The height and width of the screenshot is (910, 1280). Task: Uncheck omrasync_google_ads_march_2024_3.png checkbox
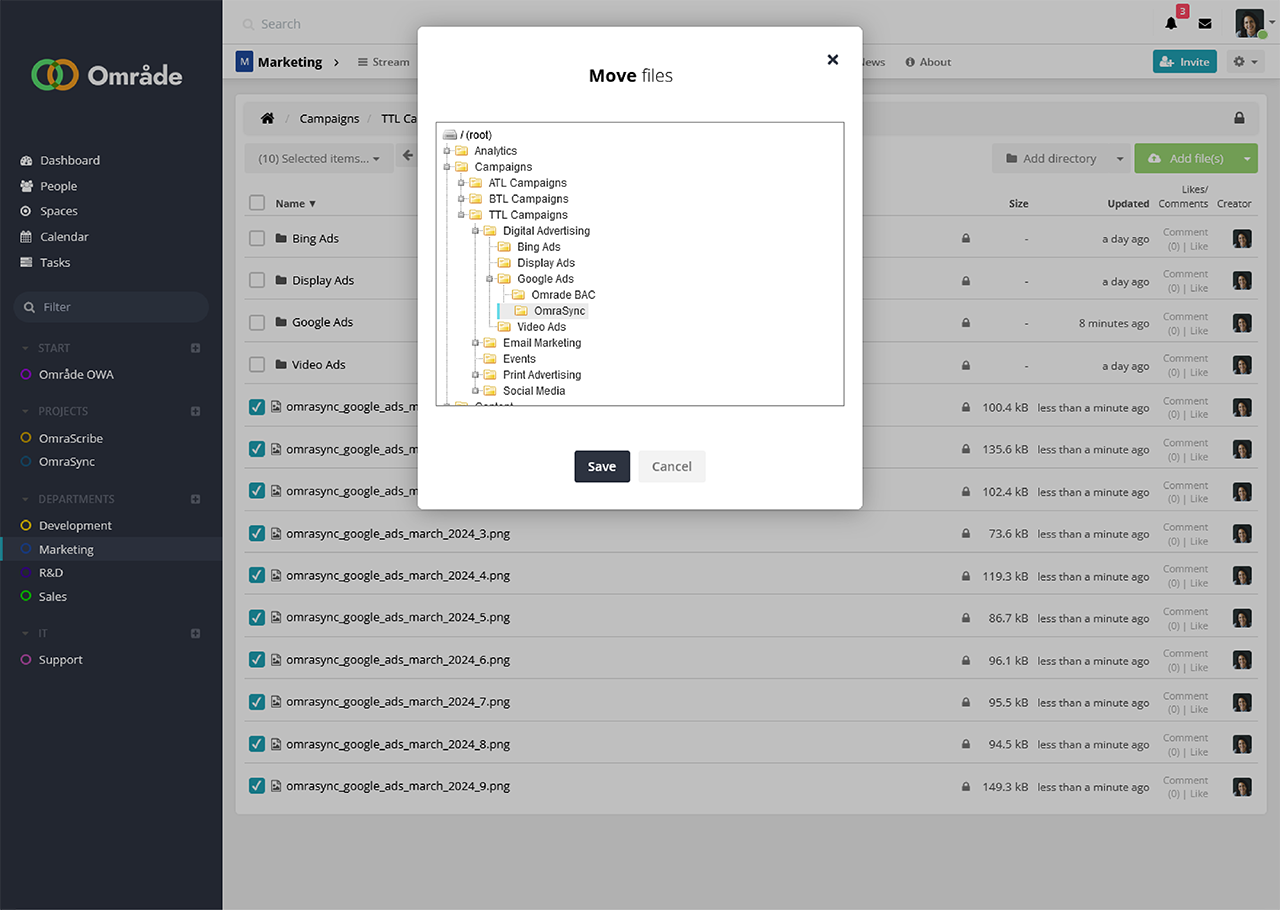coord(257,534)
